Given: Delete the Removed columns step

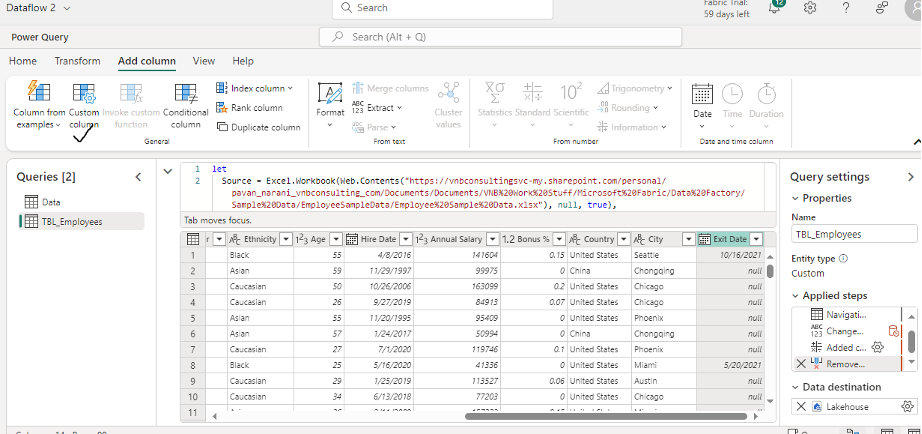Looking at the screenshot, I should [801, 364].
